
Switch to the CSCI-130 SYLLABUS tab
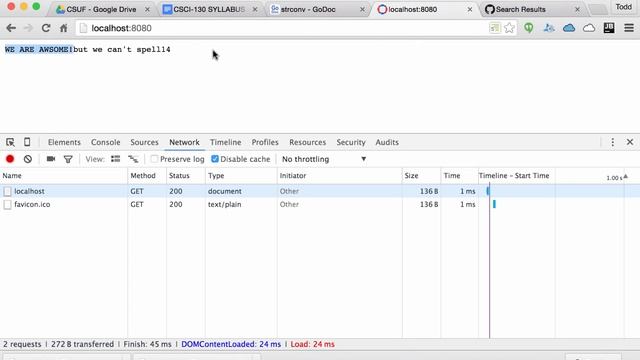[x=208, y=9]
